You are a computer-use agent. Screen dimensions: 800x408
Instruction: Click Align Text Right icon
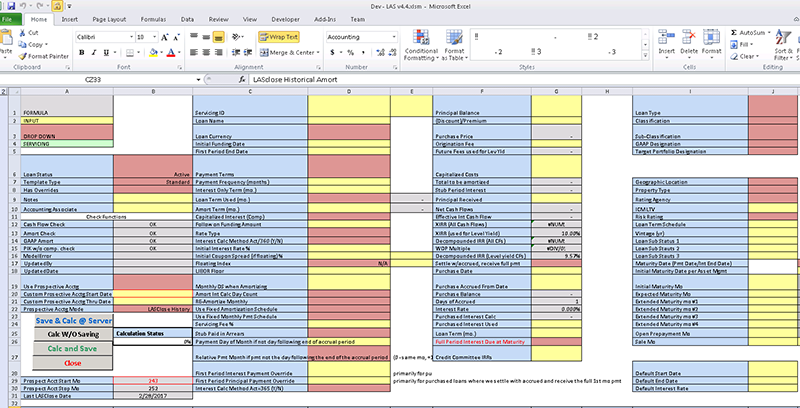[x=218, y=53]
